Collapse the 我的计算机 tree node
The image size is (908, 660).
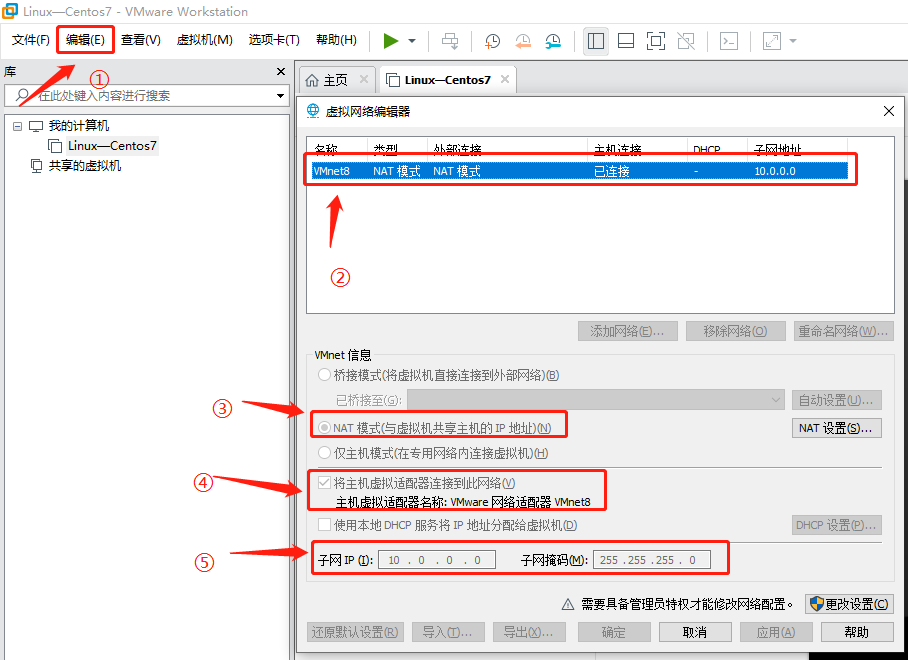[17, 126]
